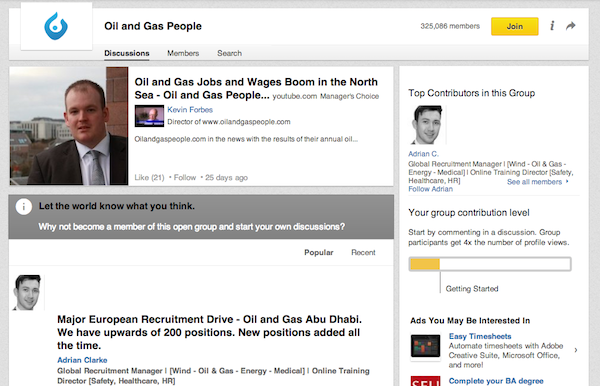The width and height of the screenshot is (600, 386).
Task: Click Director of www.oilandgaspeople.com text
Action: pos(229,122)
